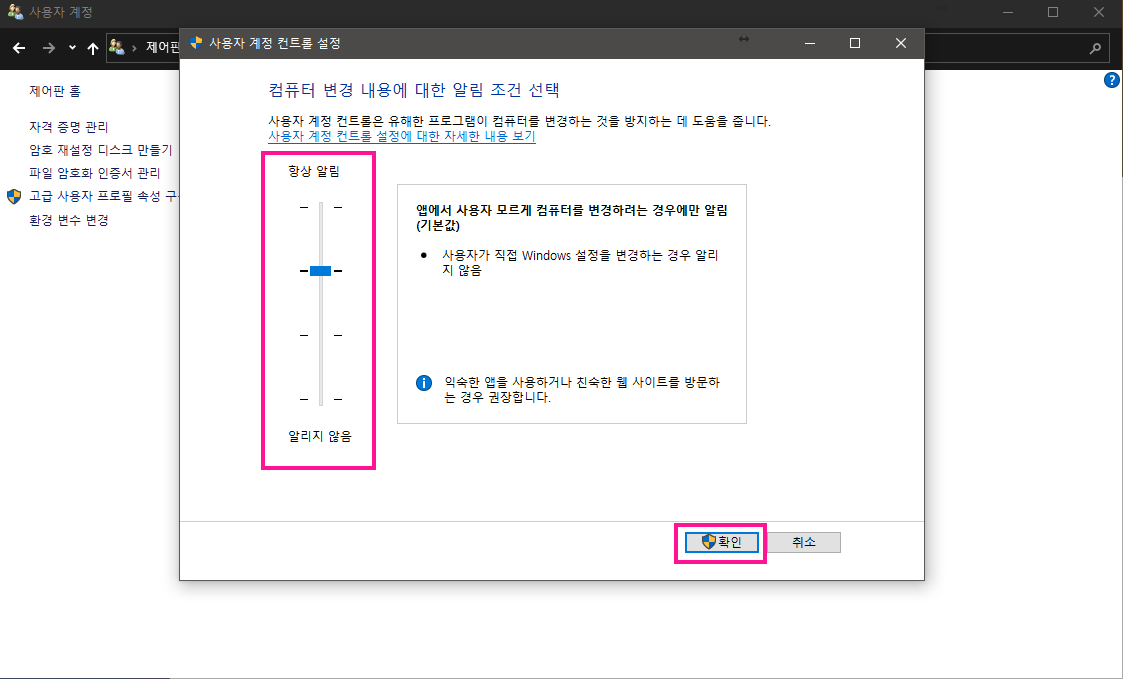Open the recent locations dropdown arrow
1123x679 pixels.
click(x=72, y=48)
